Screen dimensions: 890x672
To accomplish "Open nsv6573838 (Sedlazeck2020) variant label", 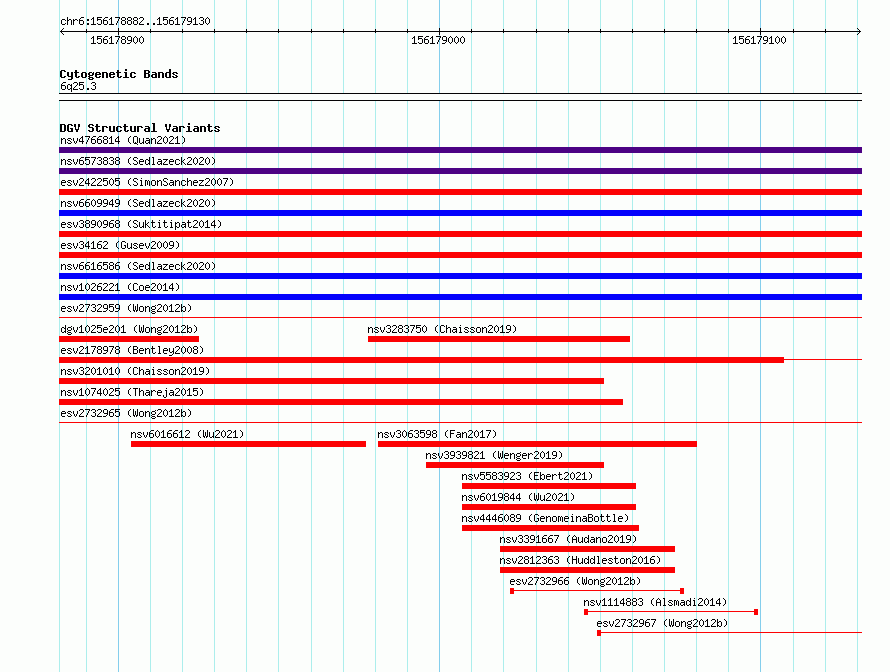I will click(x=138, y=161).
